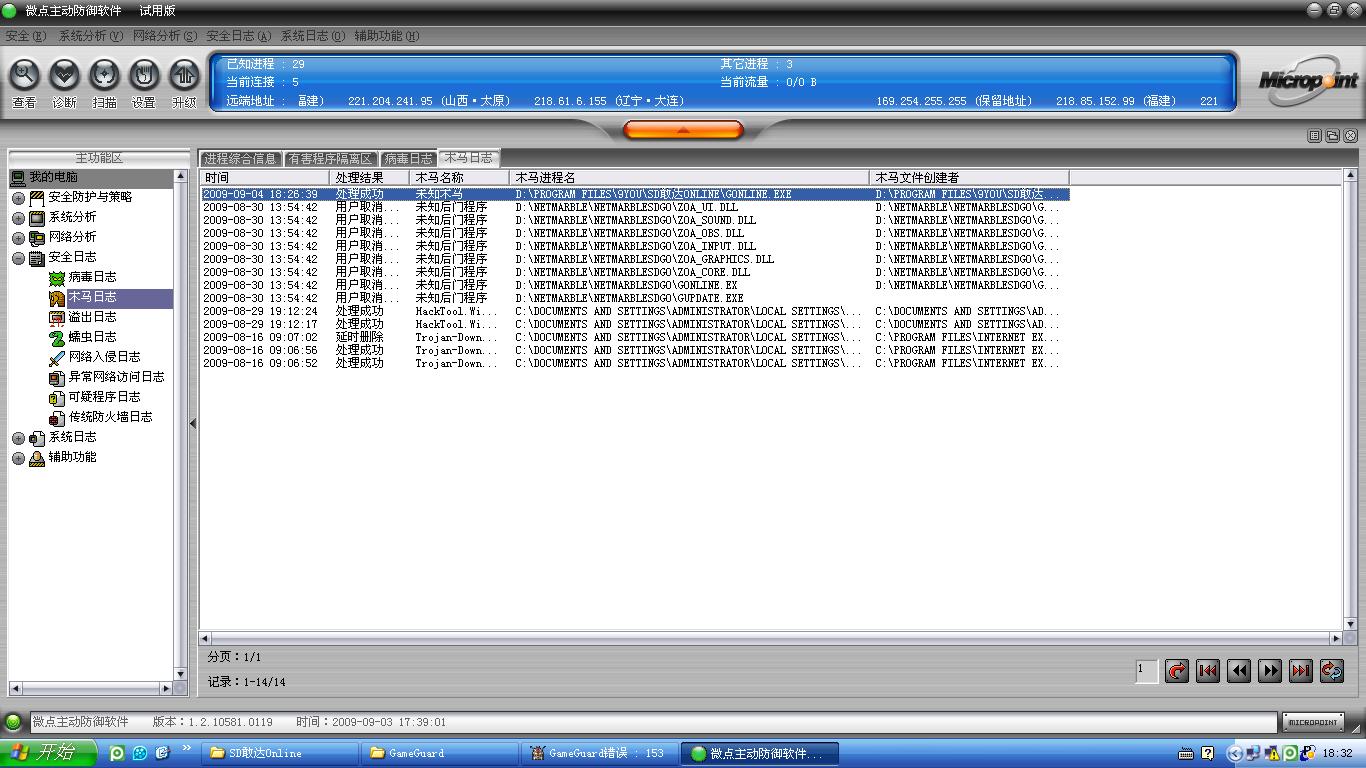The image size is (1366, 768).
Task: Open the 安全日志(A) menu
Action: [239, 35]
